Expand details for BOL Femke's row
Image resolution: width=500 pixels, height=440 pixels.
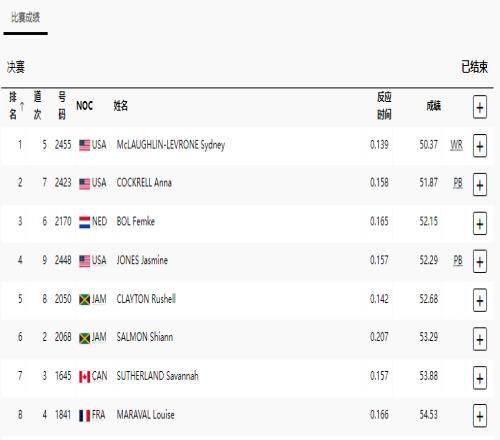(x=480, y=223)
